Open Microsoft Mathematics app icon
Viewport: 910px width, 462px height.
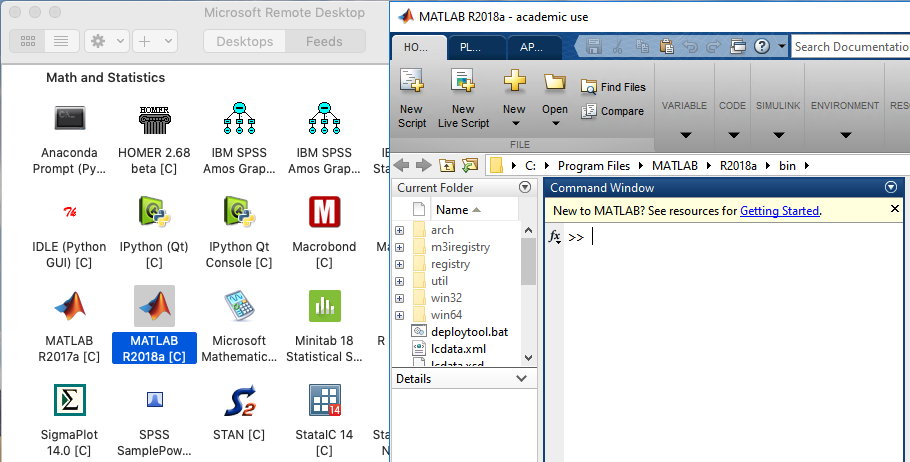(239, 306)
